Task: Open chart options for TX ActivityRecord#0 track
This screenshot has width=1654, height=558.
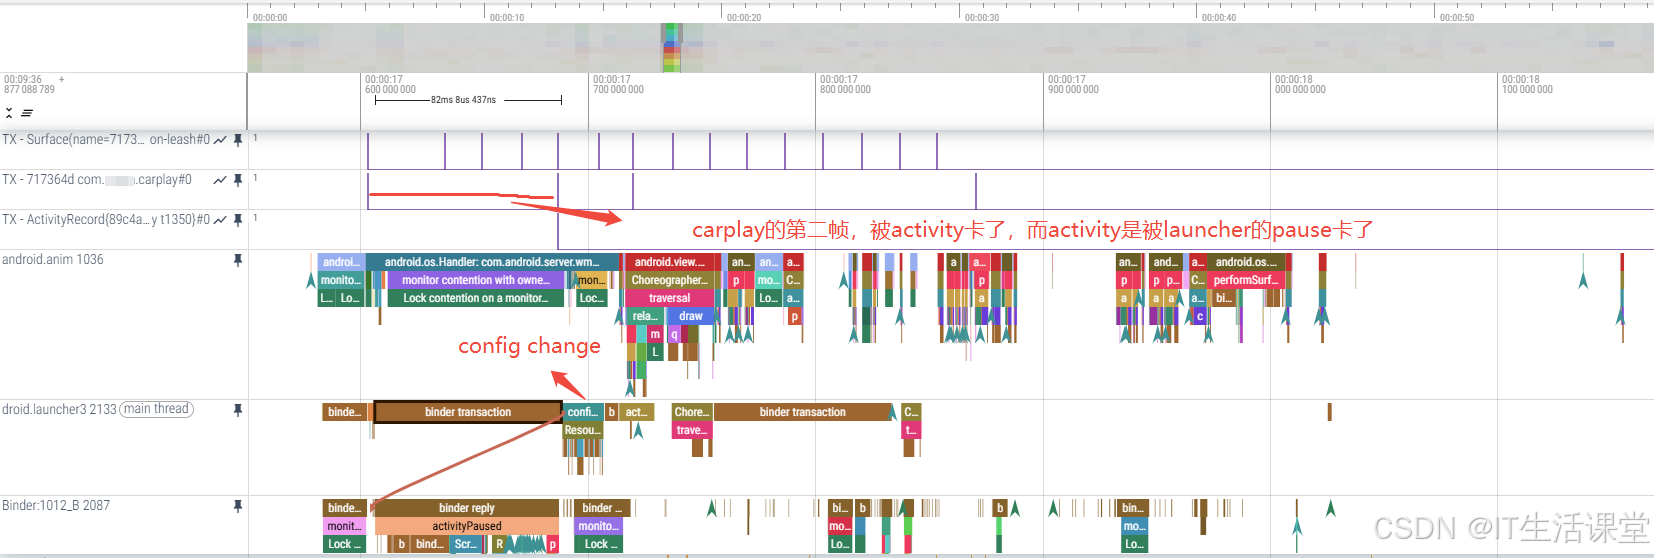Action: 220,220
